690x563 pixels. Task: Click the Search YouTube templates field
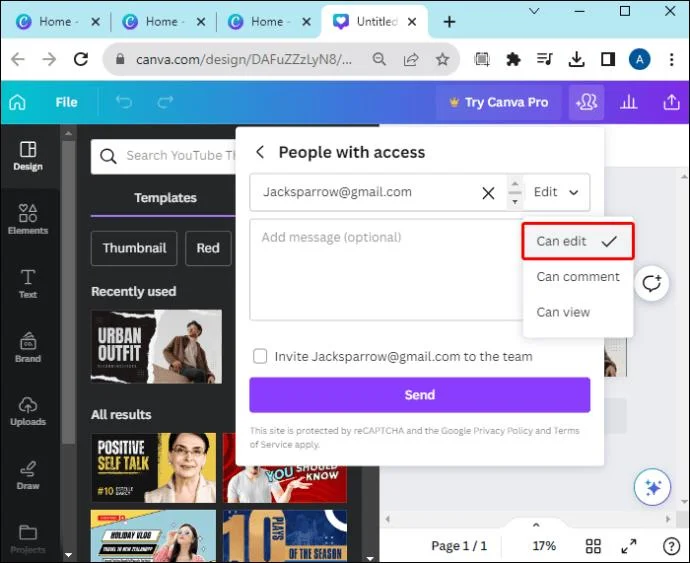click(164, 156)
